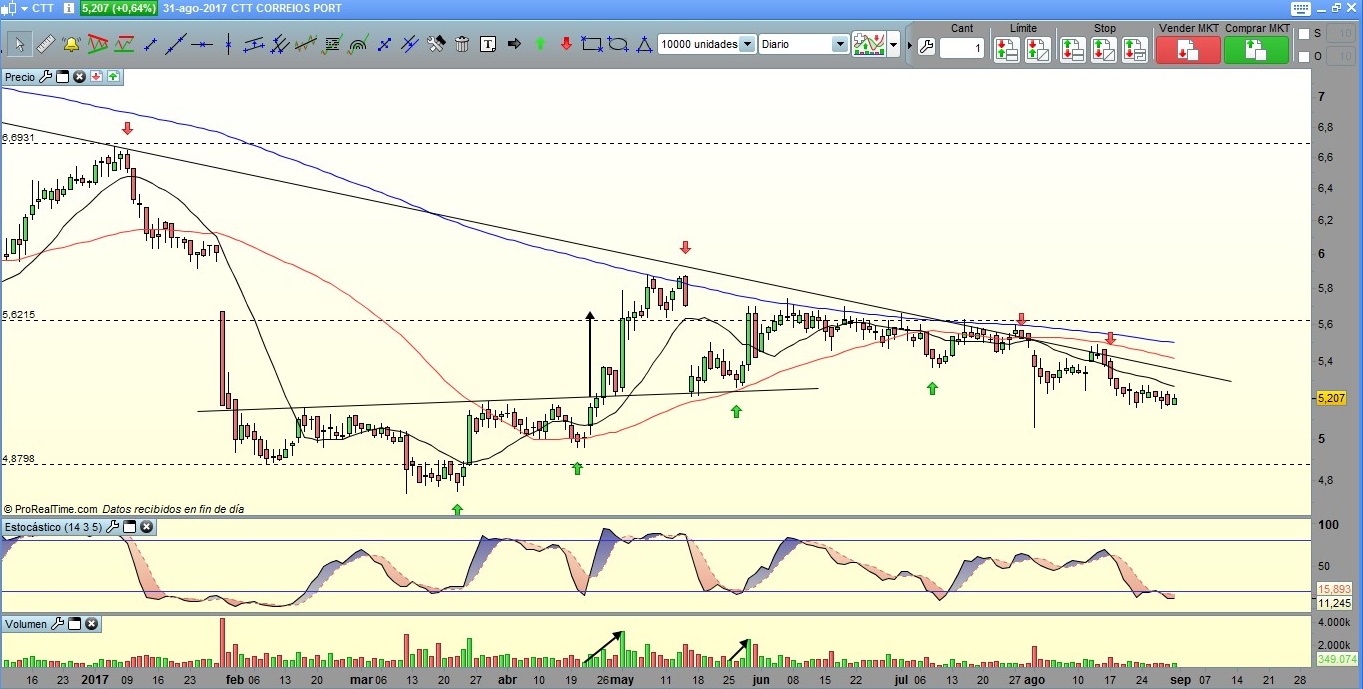Maximize the Estocástico panel
The image size is (1363, 689).
tap(129, 526)
